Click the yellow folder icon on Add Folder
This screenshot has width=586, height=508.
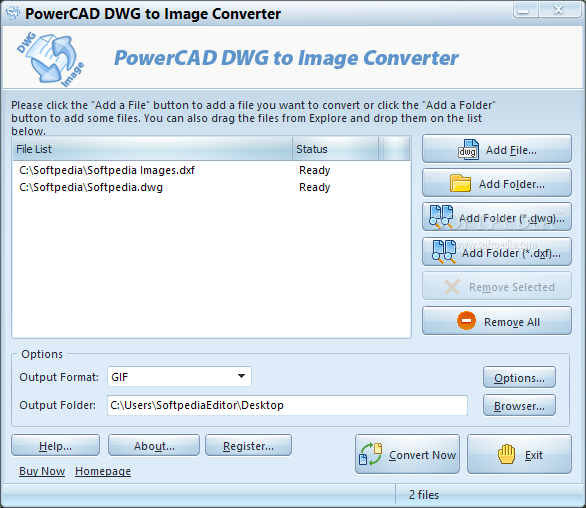tap(460, 183)
